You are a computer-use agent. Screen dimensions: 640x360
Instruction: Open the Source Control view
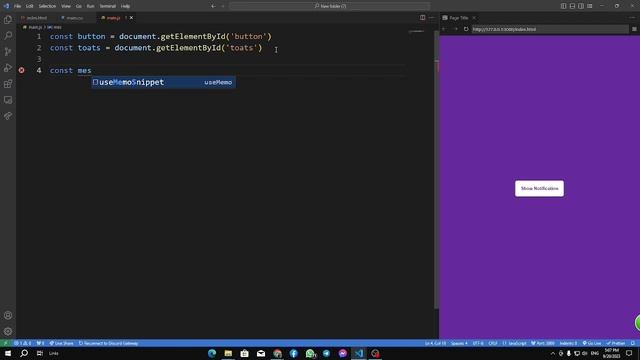tap(8, 52)
